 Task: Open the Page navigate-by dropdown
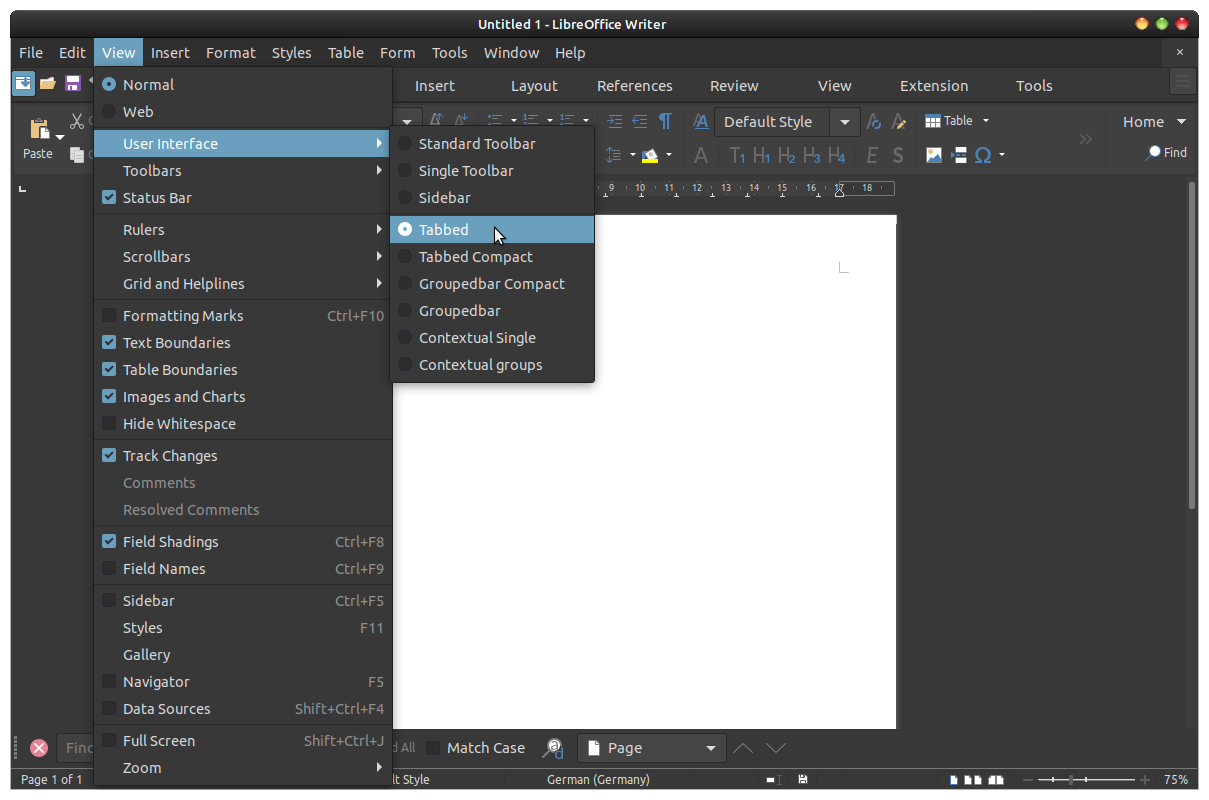[652, 748]
